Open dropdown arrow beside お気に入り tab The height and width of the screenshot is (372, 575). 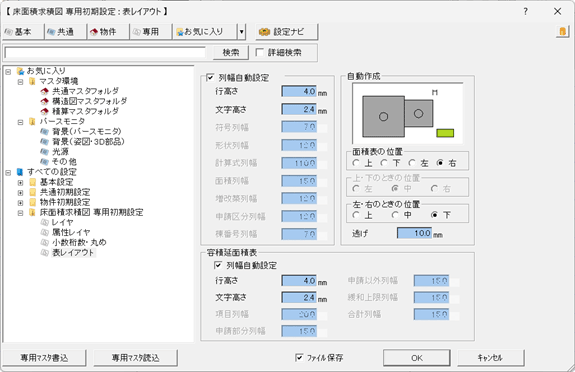click(241, 32)
